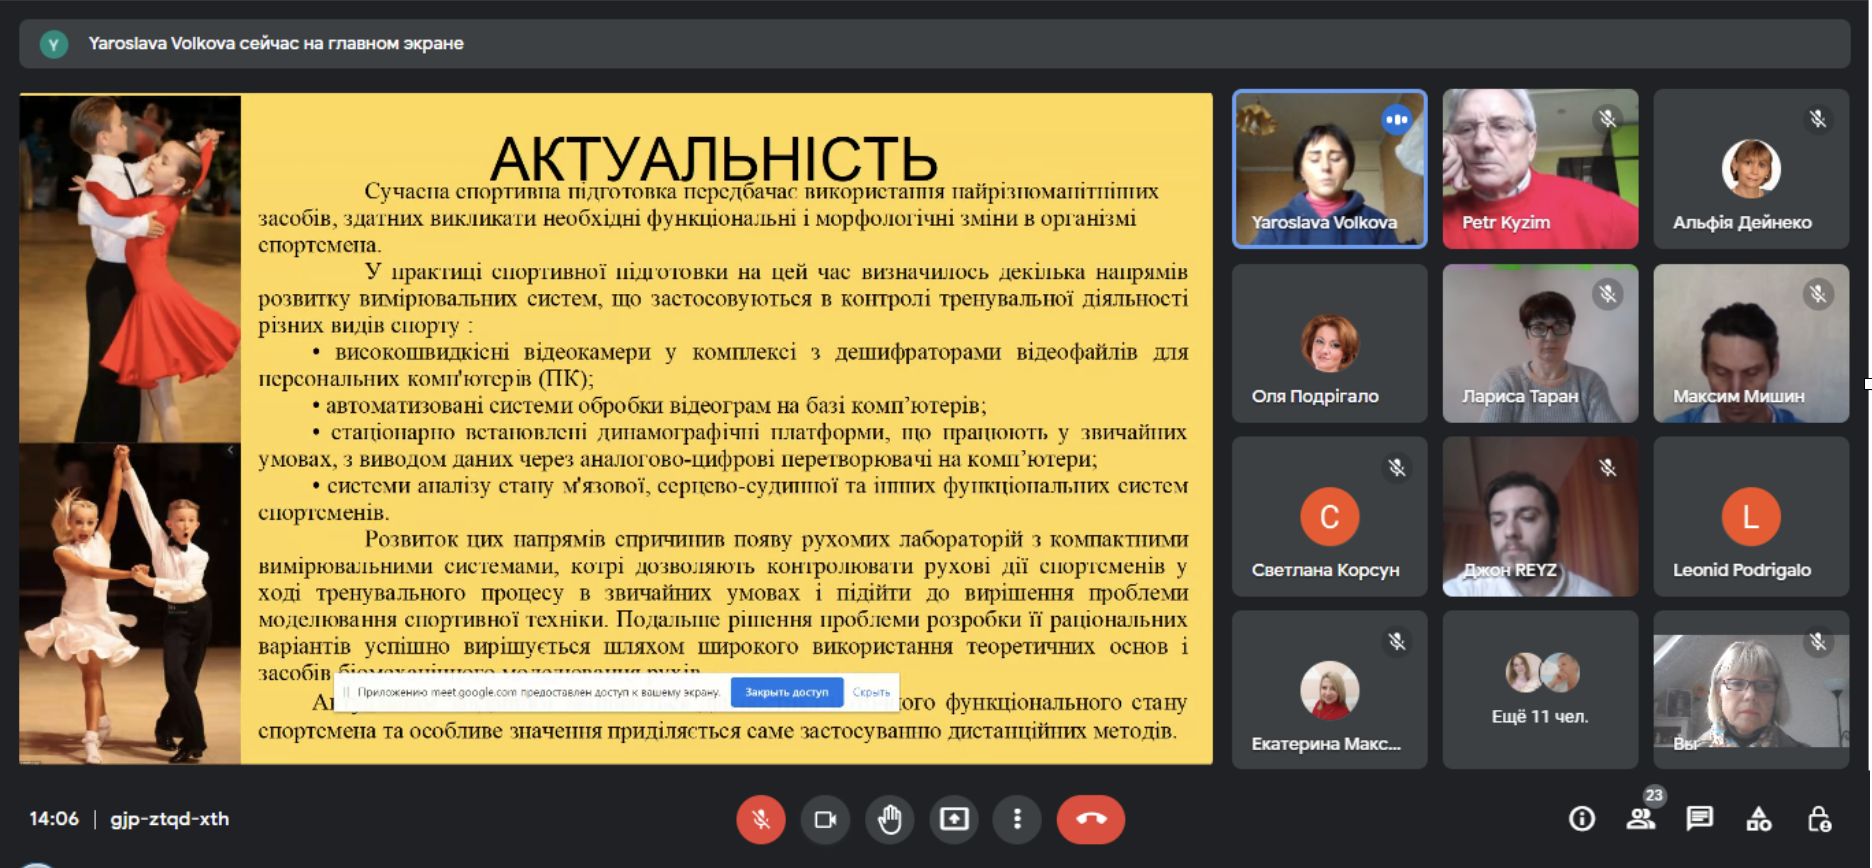Viewport: 1872px width, 868px height.
Task: Click the АКТУАЛЬНІСТЬ slide title
Action: click(714, 158)
